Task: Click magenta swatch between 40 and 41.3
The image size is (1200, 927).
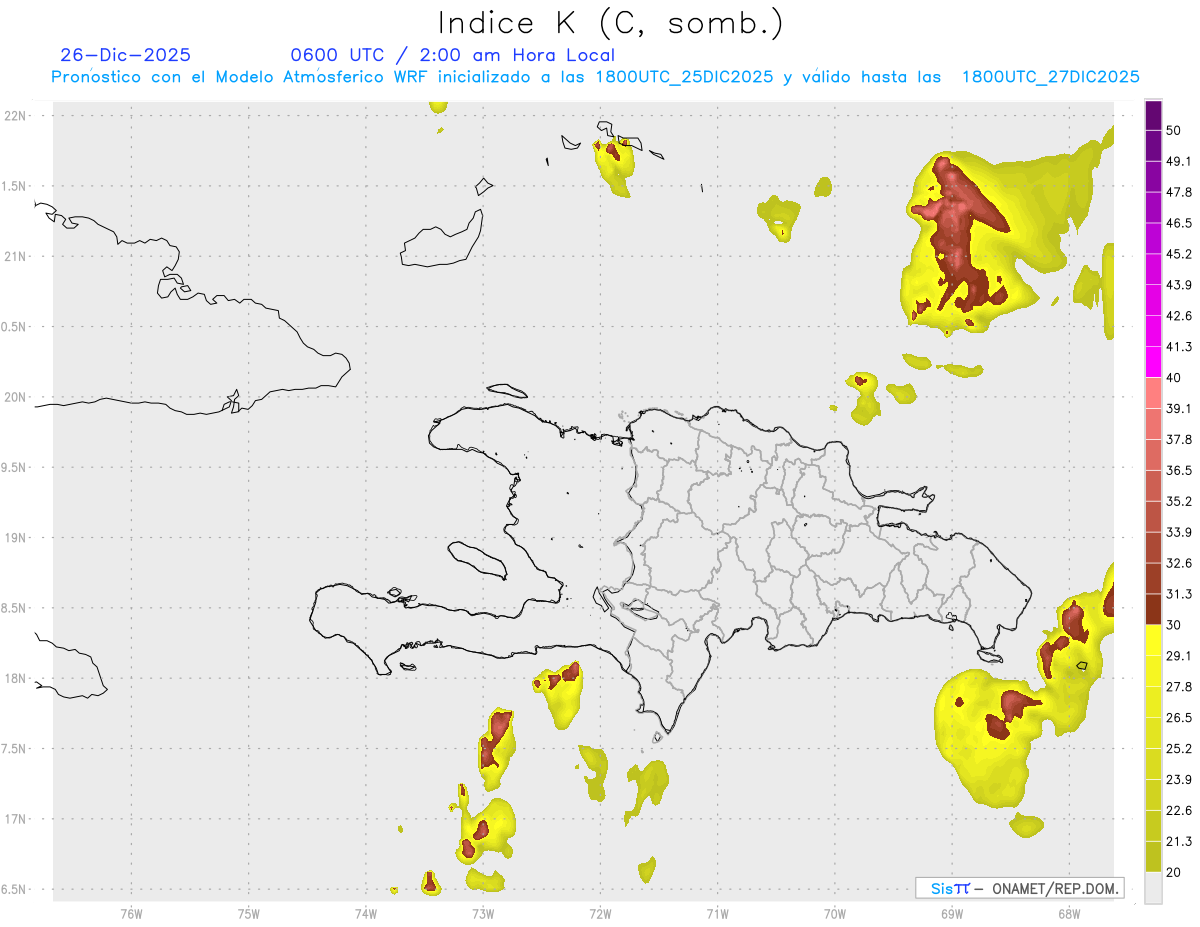Action: tap(1153, 362)
